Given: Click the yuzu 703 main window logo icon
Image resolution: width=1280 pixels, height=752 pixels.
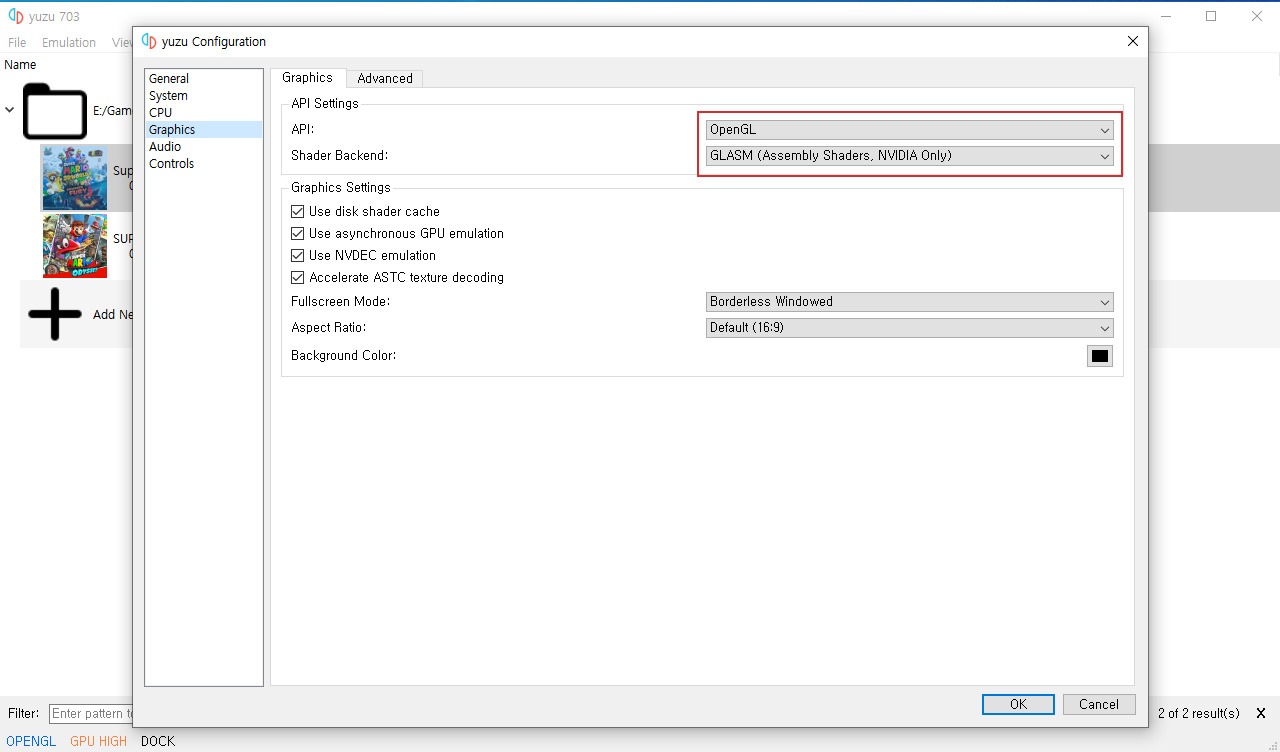Looking at the screenshot, I should [16, 16].
